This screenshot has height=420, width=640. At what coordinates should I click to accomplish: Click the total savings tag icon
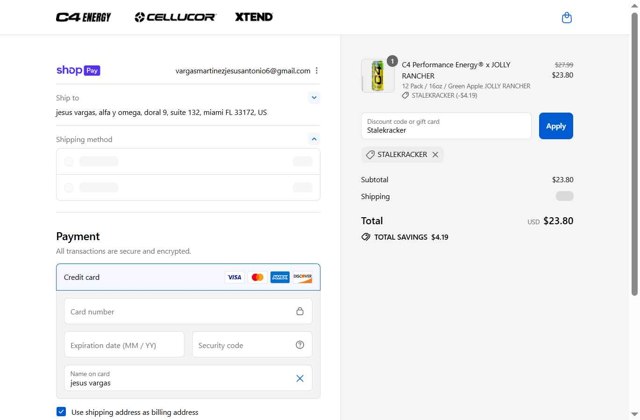tap(365, 237)
